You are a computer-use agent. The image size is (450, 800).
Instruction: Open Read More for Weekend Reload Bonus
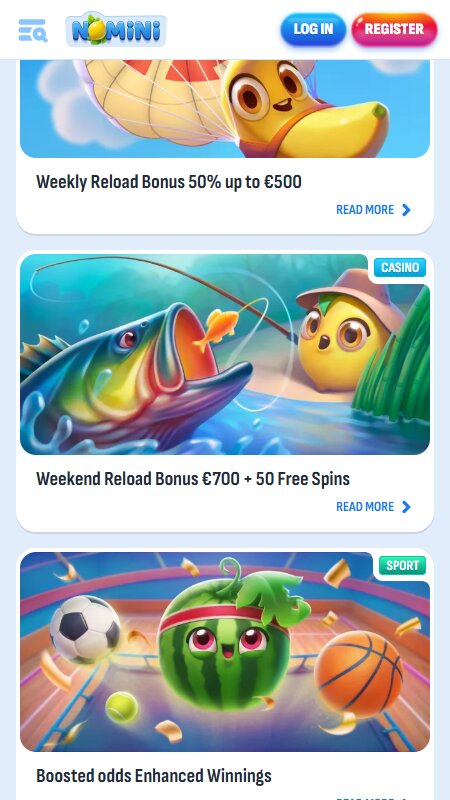tap(365, 507)
